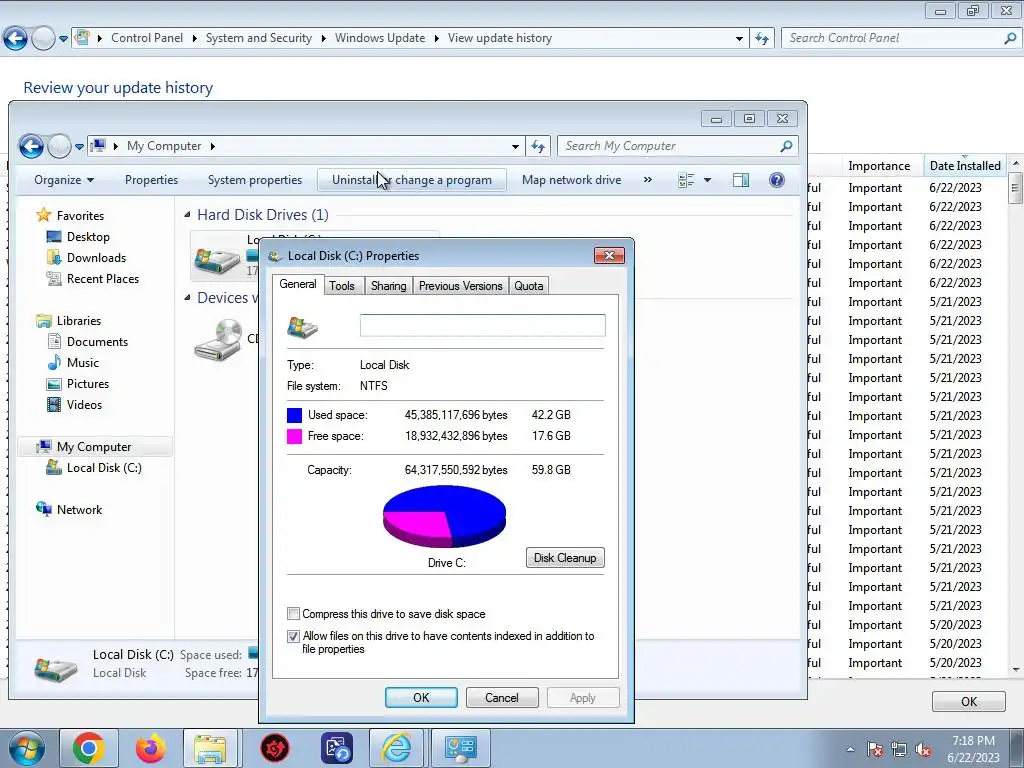Viewport: 1024px width, 768px height.
Task: Click the network tray icon
Action: pos(899,750)
